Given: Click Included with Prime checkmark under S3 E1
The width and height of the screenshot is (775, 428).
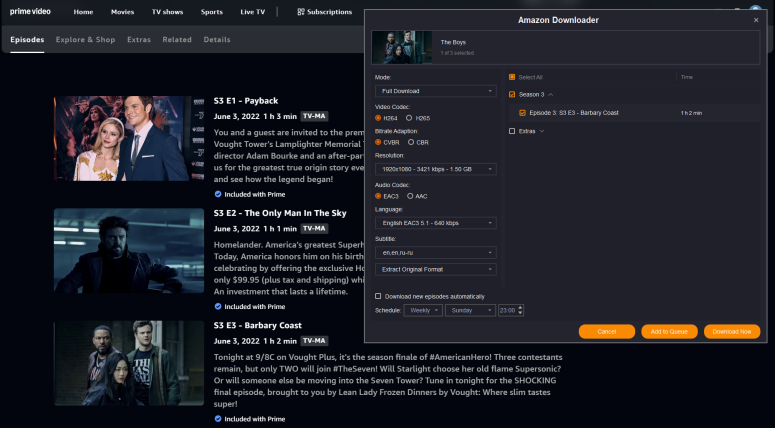Looking at the screenshot, I should pyautogui.click(x=218, y=194).
